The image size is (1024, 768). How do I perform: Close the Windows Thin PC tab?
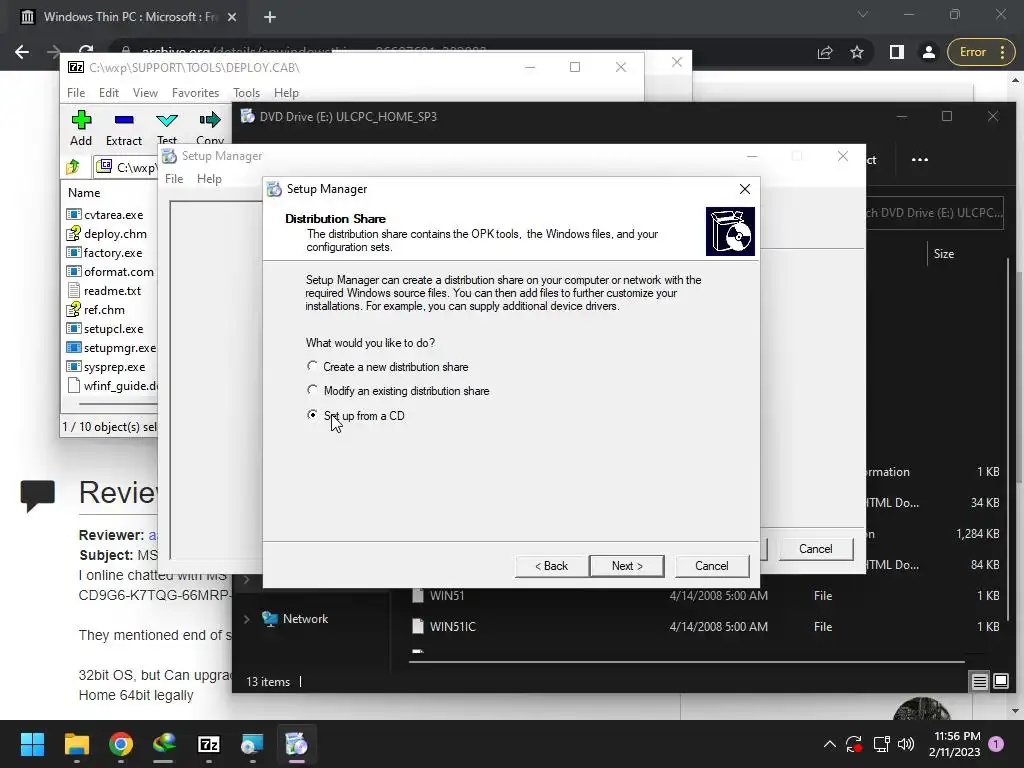(x=232, y=18)
